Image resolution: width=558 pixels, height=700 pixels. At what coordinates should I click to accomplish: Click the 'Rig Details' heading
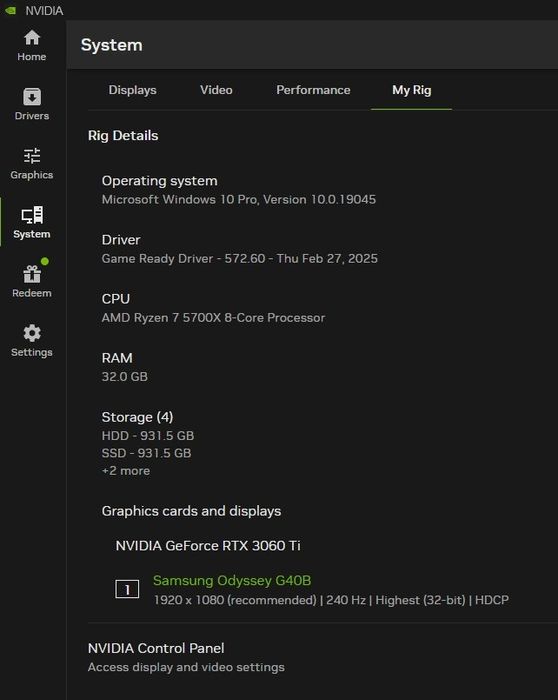[123, 135]
